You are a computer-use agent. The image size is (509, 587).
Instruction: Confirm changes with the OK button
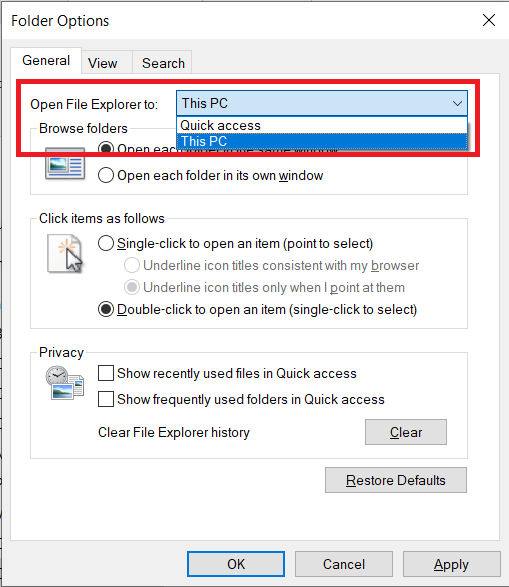[x=236, y=564]
